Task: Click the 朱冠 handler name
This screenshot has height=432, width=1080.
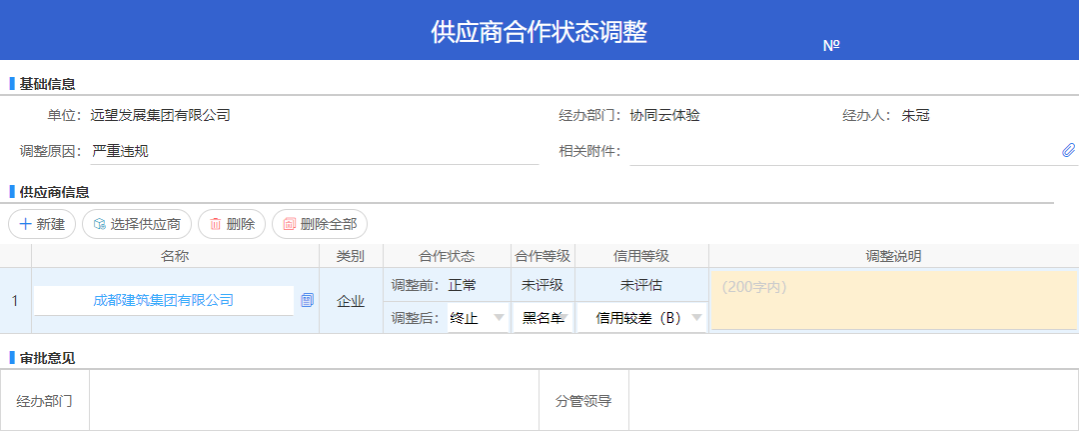Action: (x=915, y=116)
